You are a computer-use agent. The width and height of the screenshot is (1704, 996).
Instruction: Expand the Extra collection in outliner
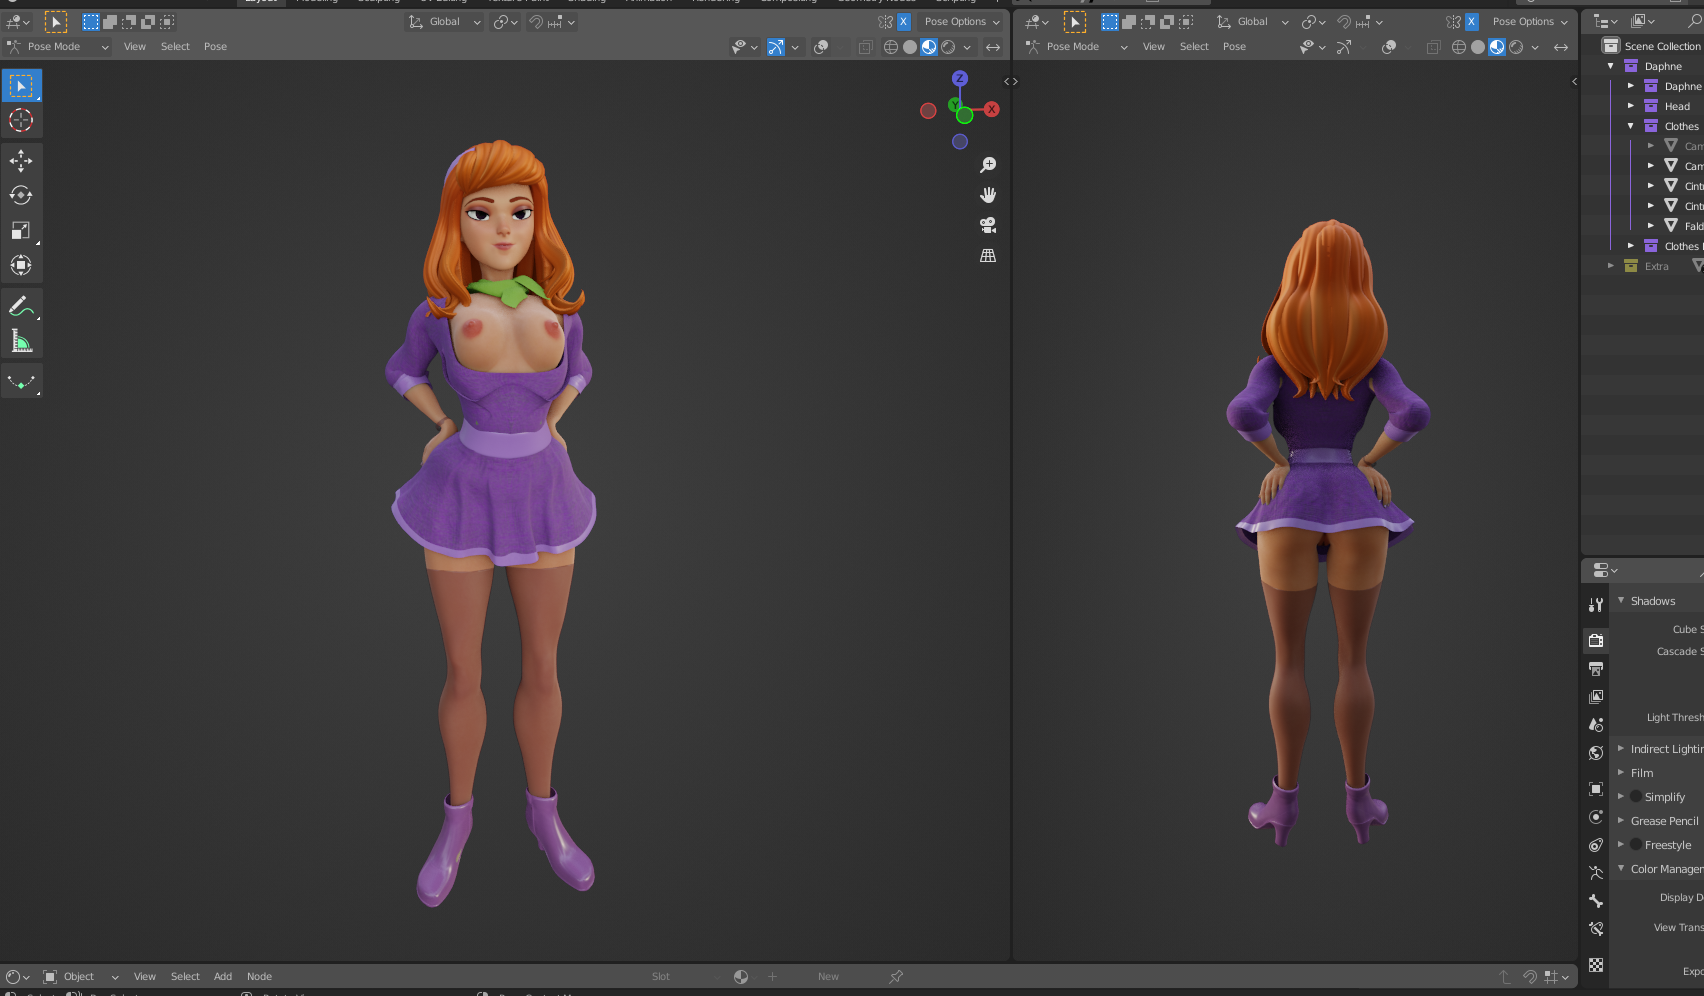[1611, 266]
